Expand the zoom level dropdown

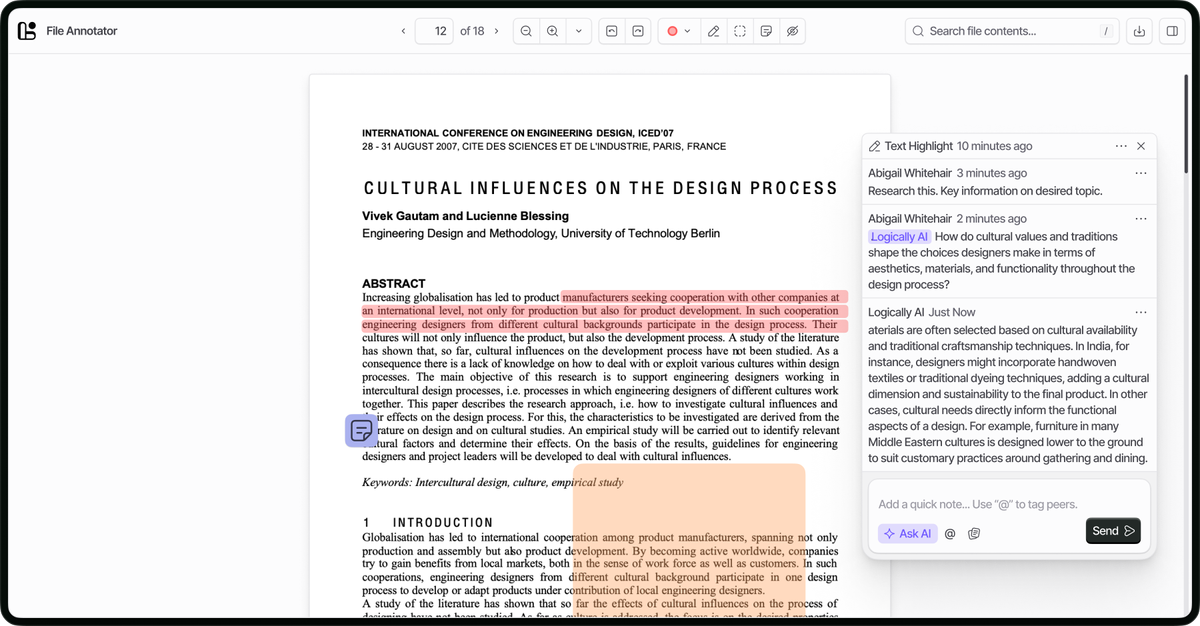[578, 31]
